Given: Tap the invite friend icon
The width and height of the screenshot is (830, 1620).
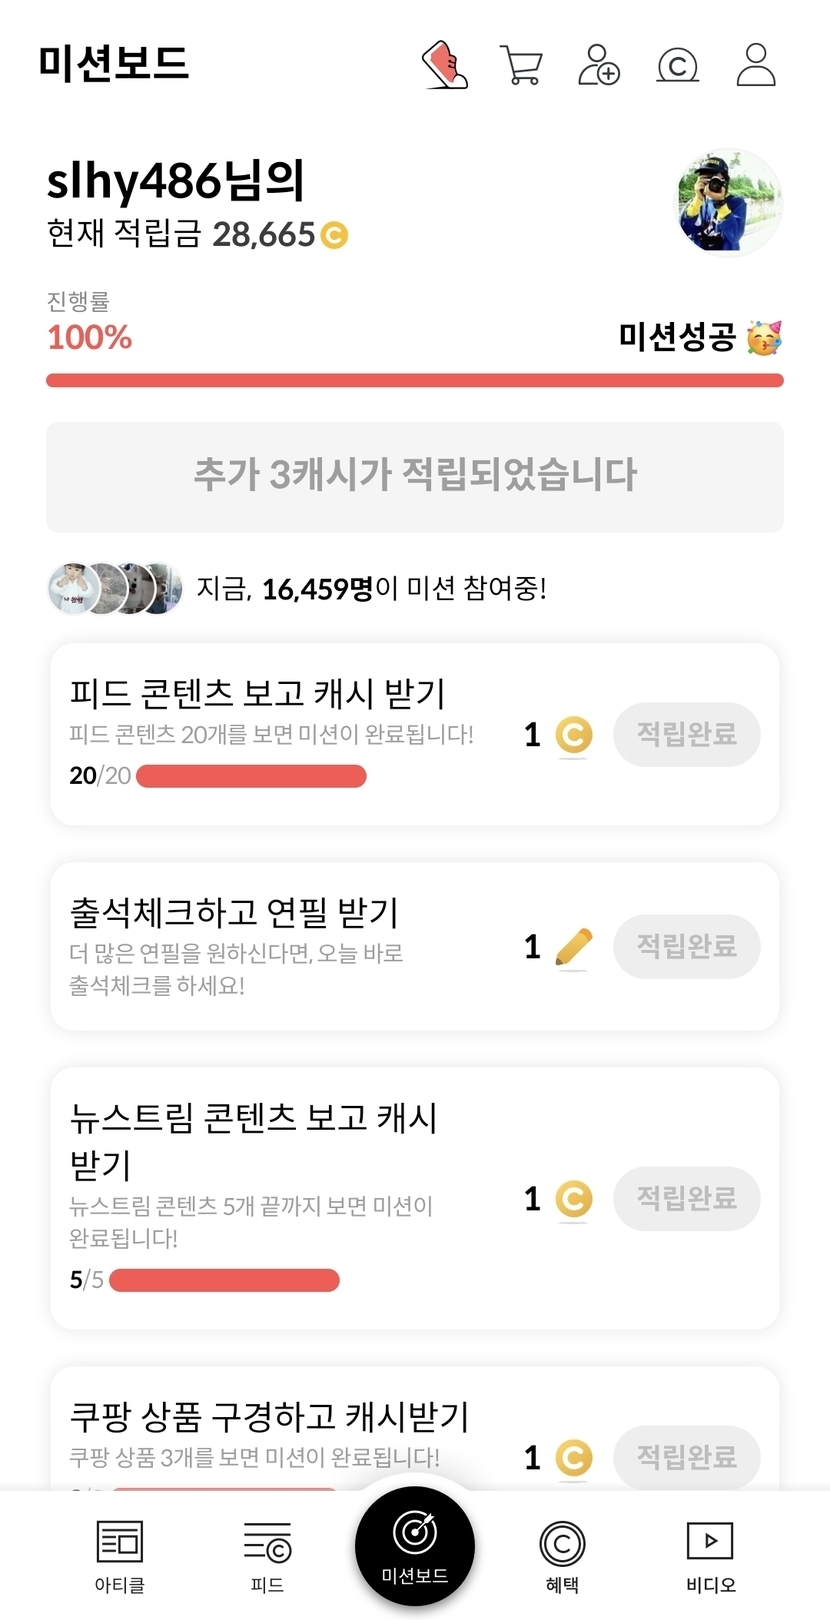Looking at the screenshot, I should (x=599, y=65).
